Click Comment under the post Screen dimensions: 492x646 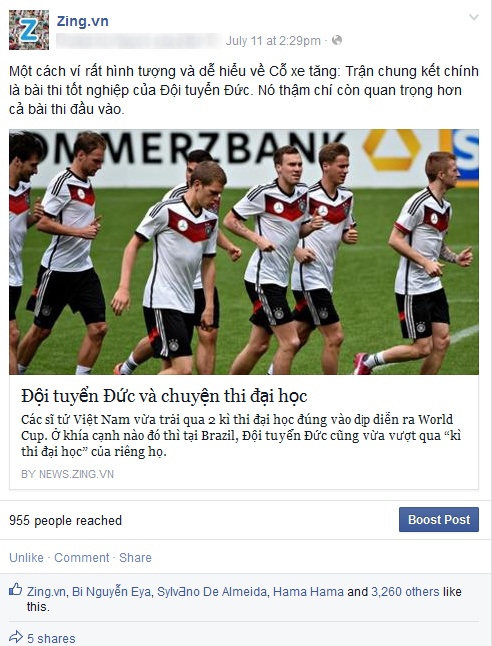tap(82, 557)
